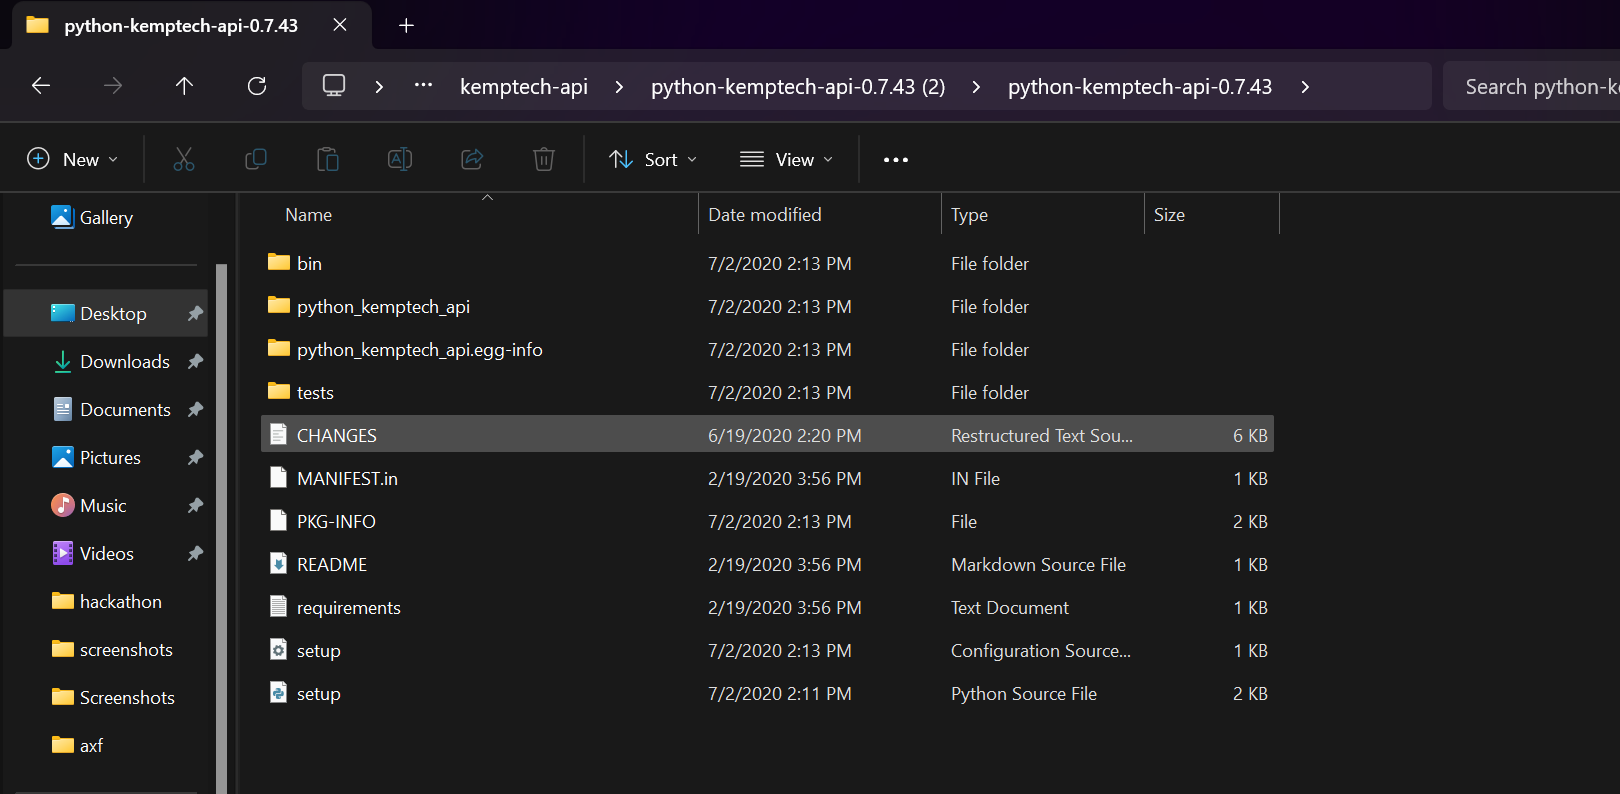Select the MANIFEST.in file

point(767,479)
